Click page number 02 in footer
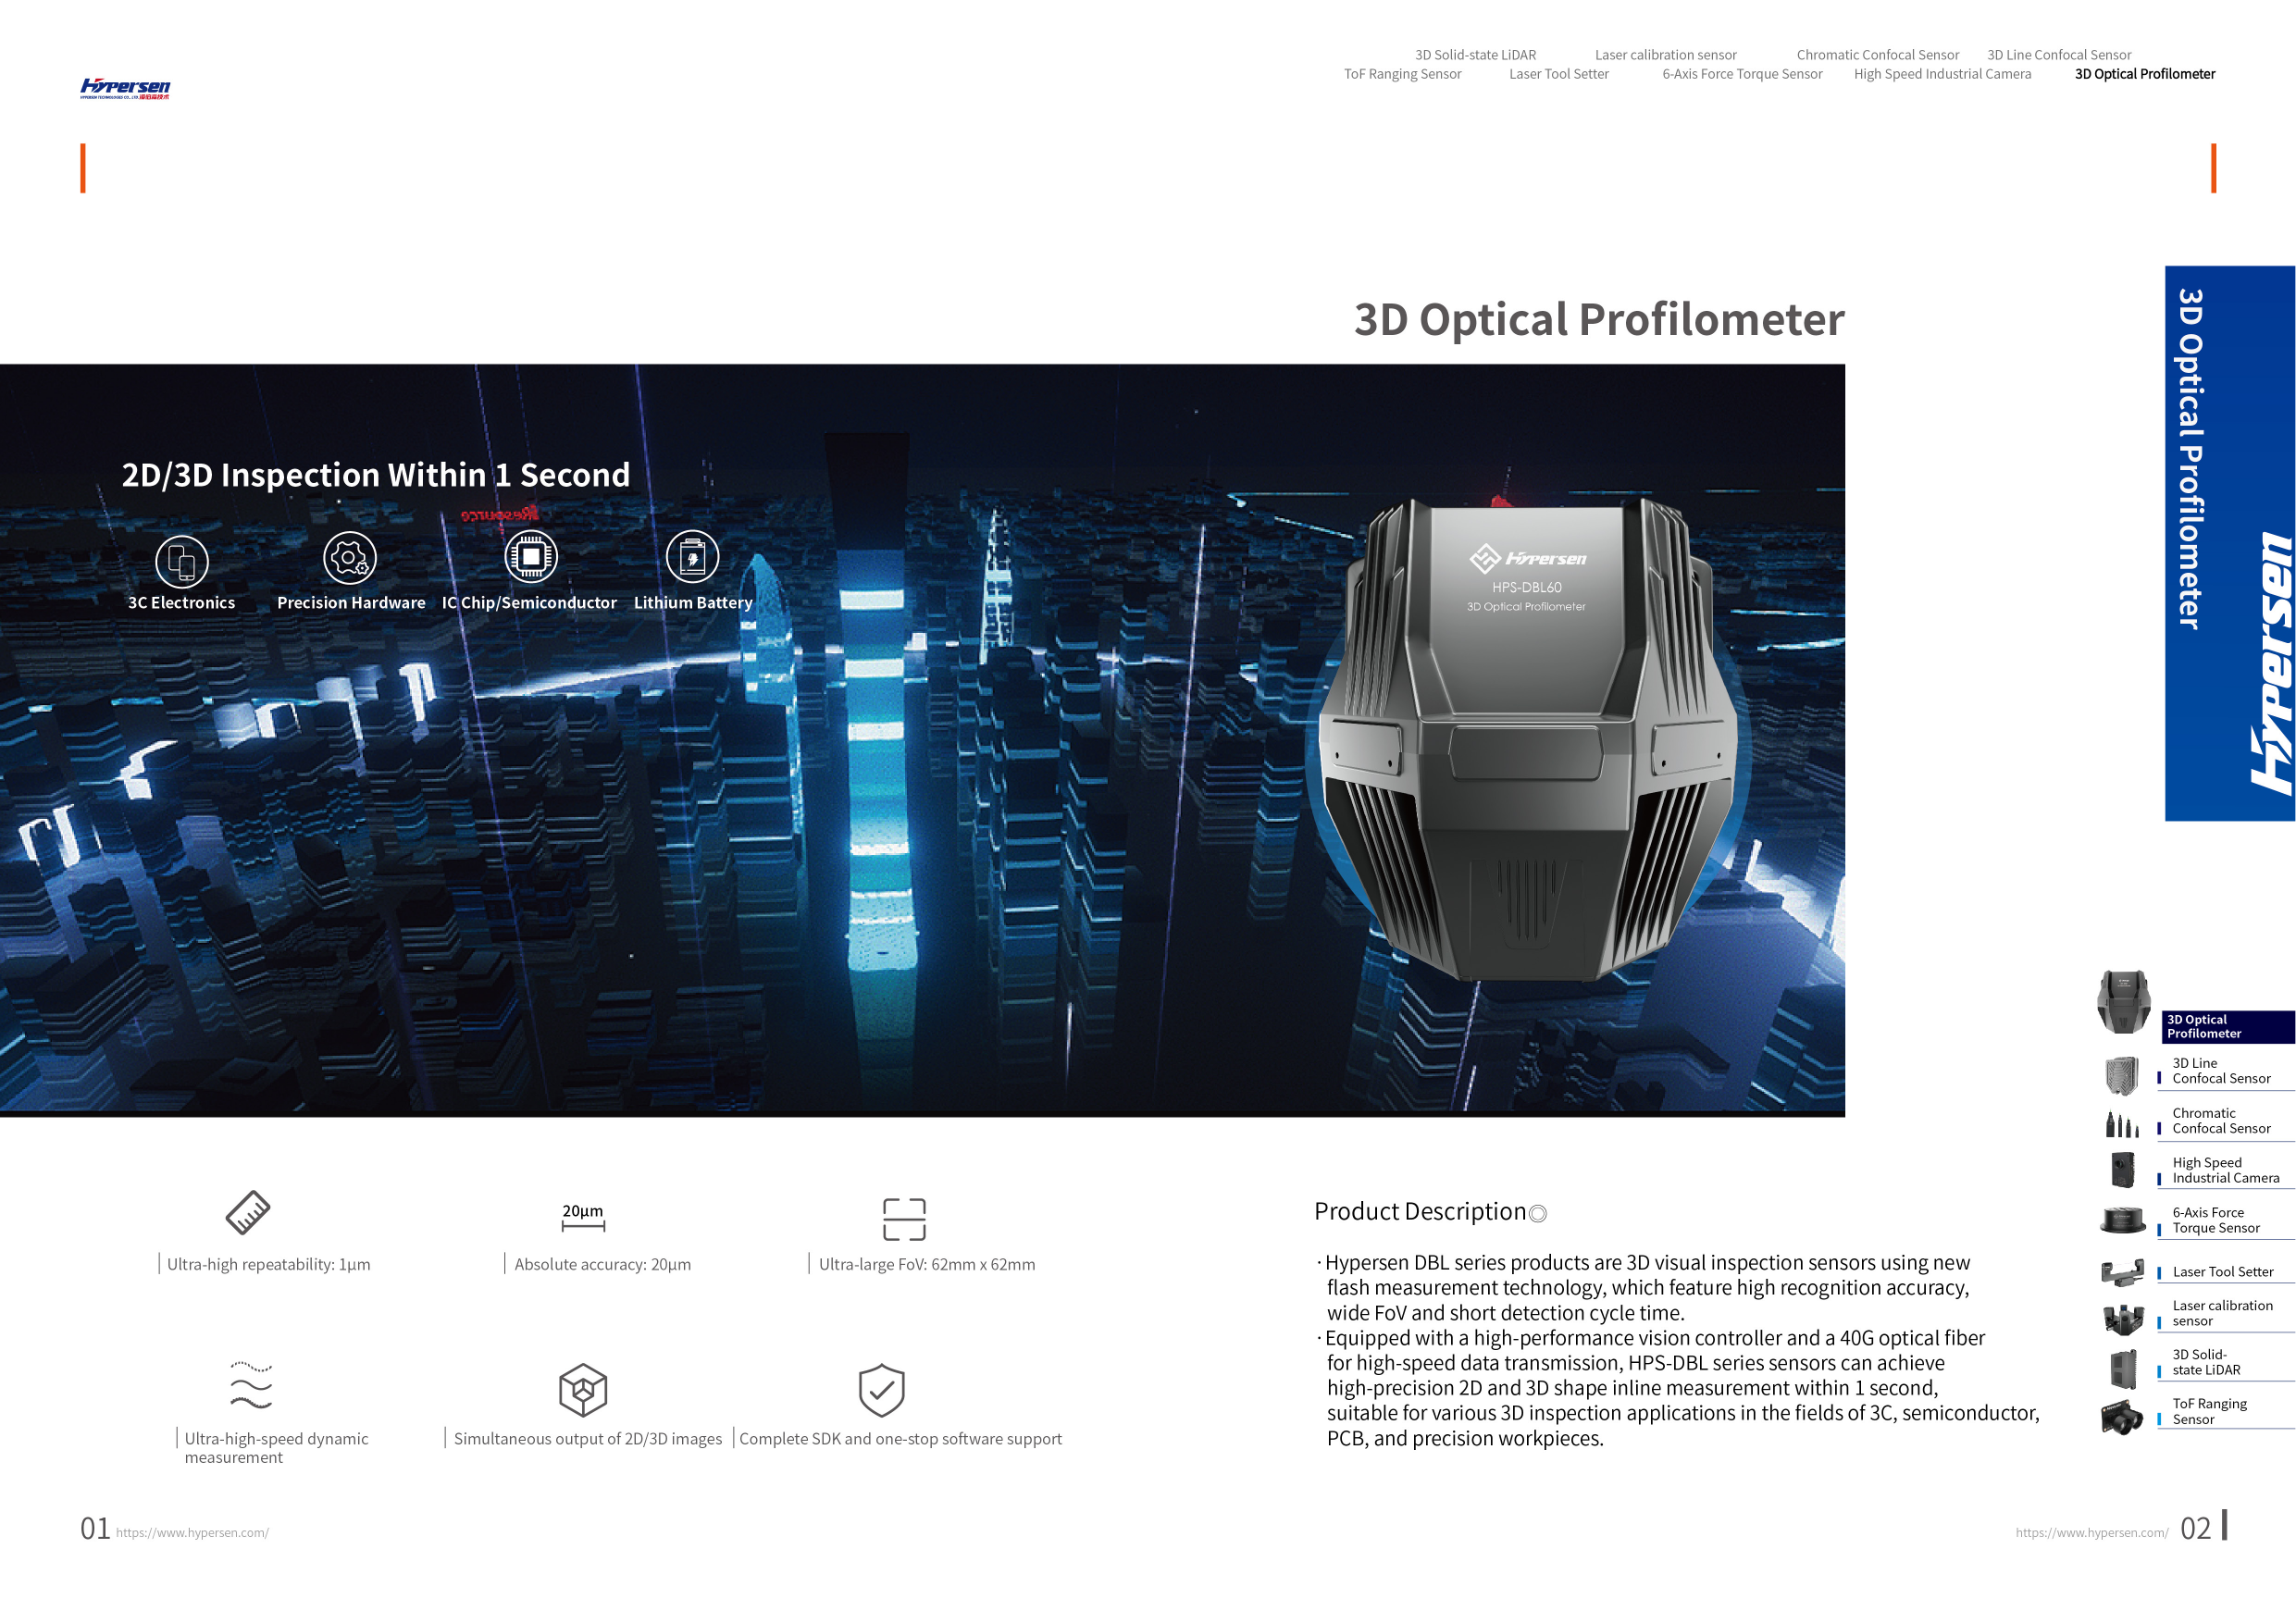This screenshot has width=2296, height=1623. 2196,1529
